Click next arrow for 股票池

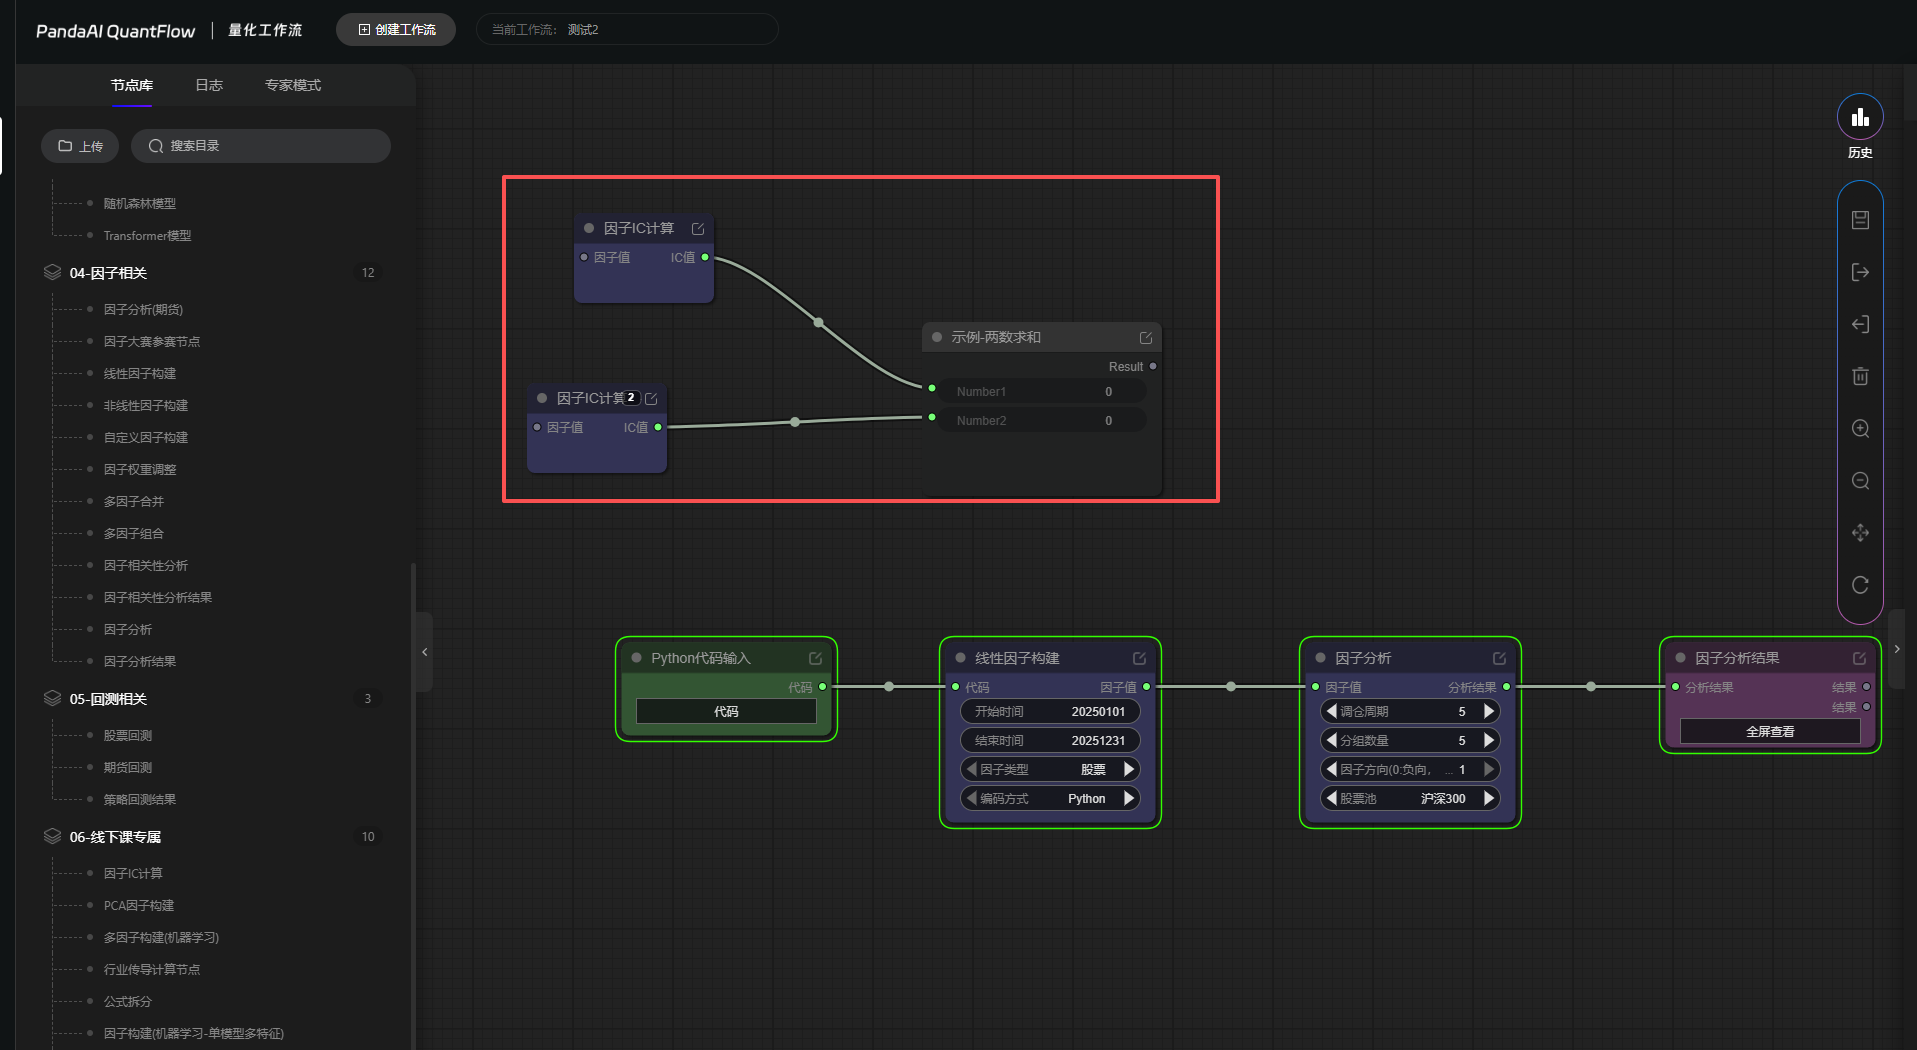point(1489,798)
